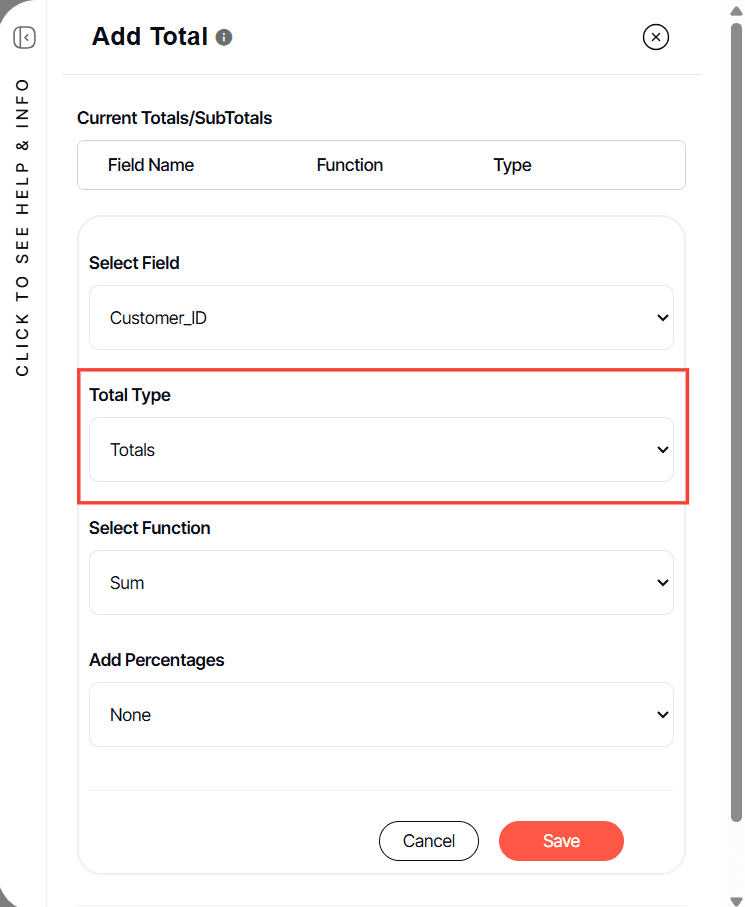This screenshot has width=745, height=907.
Task: Click the Field Name column header
Action: [151, 165]
